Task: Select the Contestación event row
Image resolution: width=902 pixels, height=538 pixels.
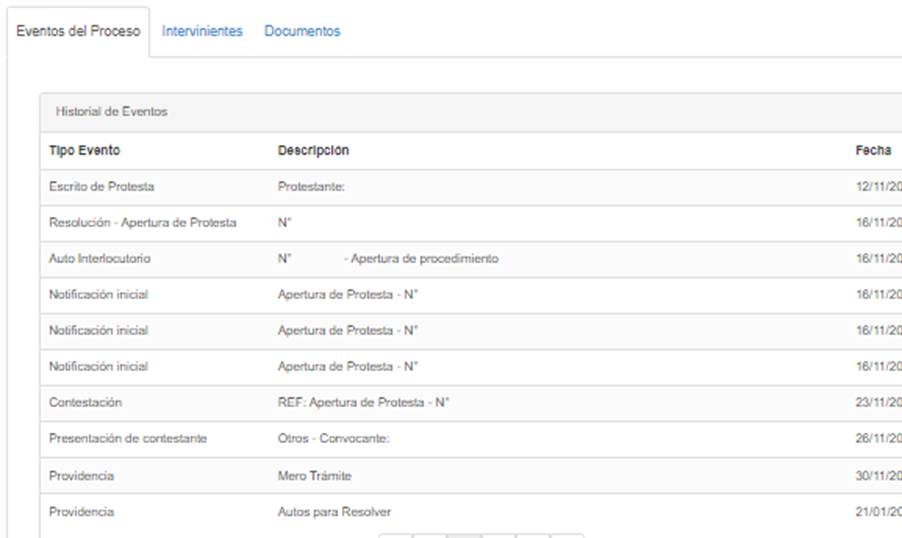Action: point(85,403)
